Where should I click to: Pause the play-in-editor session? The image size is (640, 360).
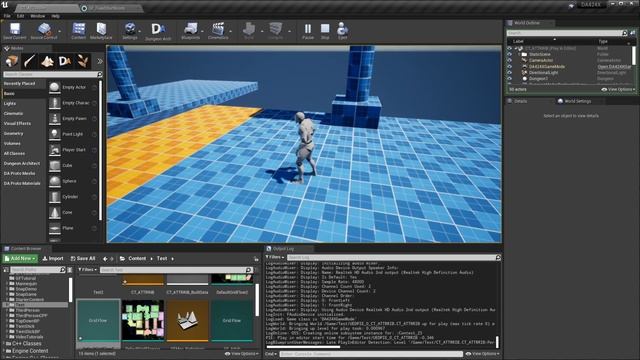pyautogui.click(x=308, y=29)
